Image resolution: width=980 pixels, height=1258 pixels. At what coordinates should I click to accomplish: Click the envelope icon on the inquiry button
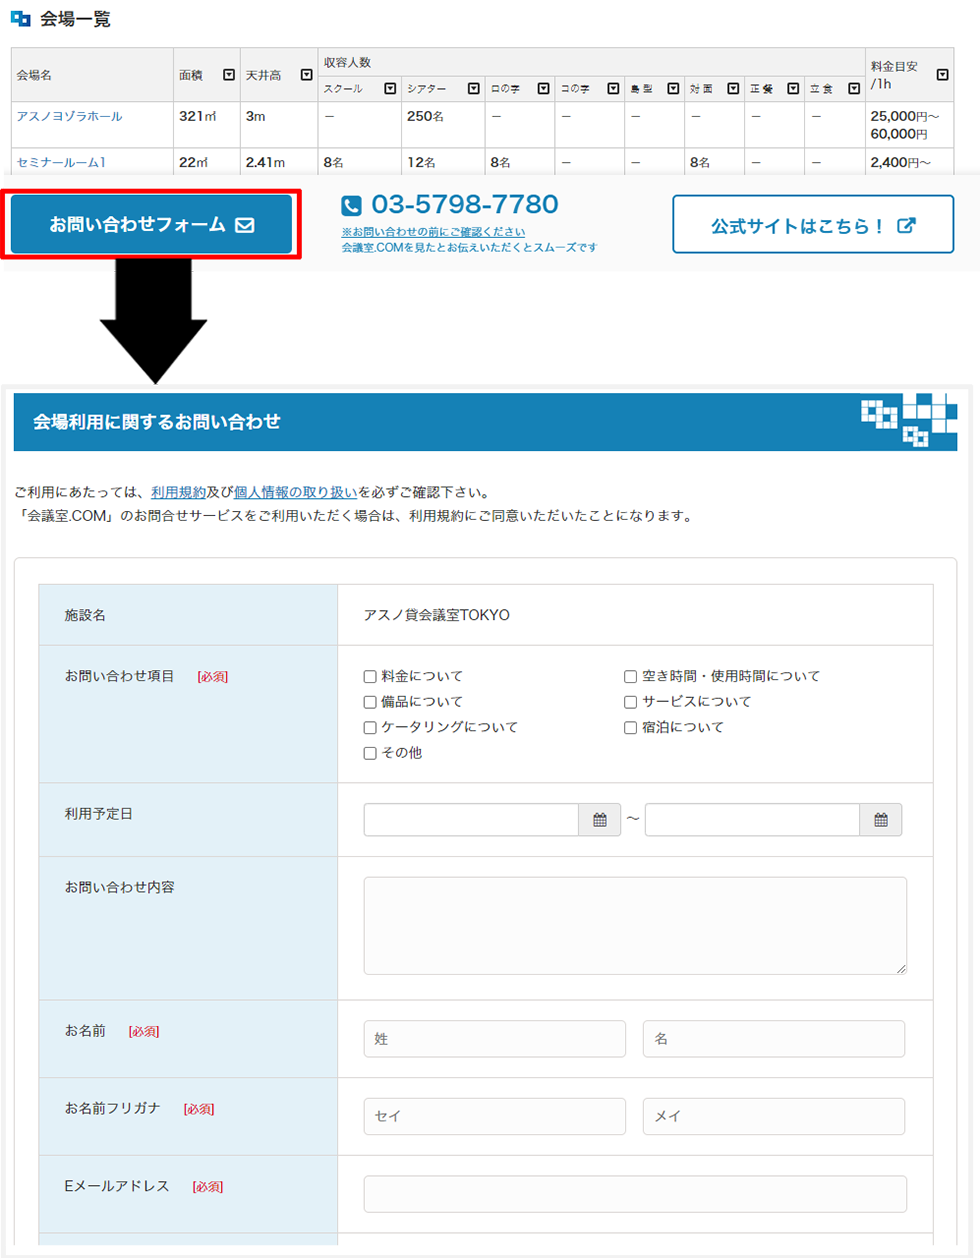[245, 225]
